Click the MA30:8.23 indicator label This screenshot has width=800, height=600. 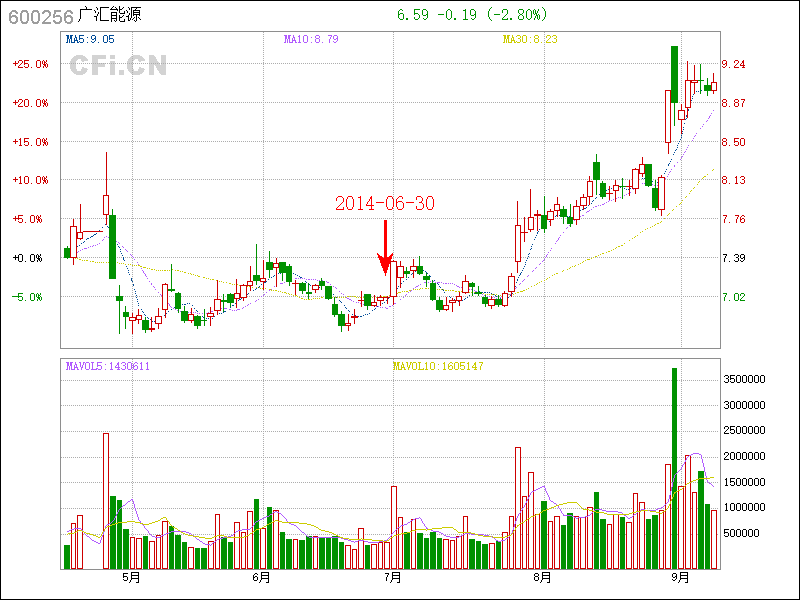point(530,39)
